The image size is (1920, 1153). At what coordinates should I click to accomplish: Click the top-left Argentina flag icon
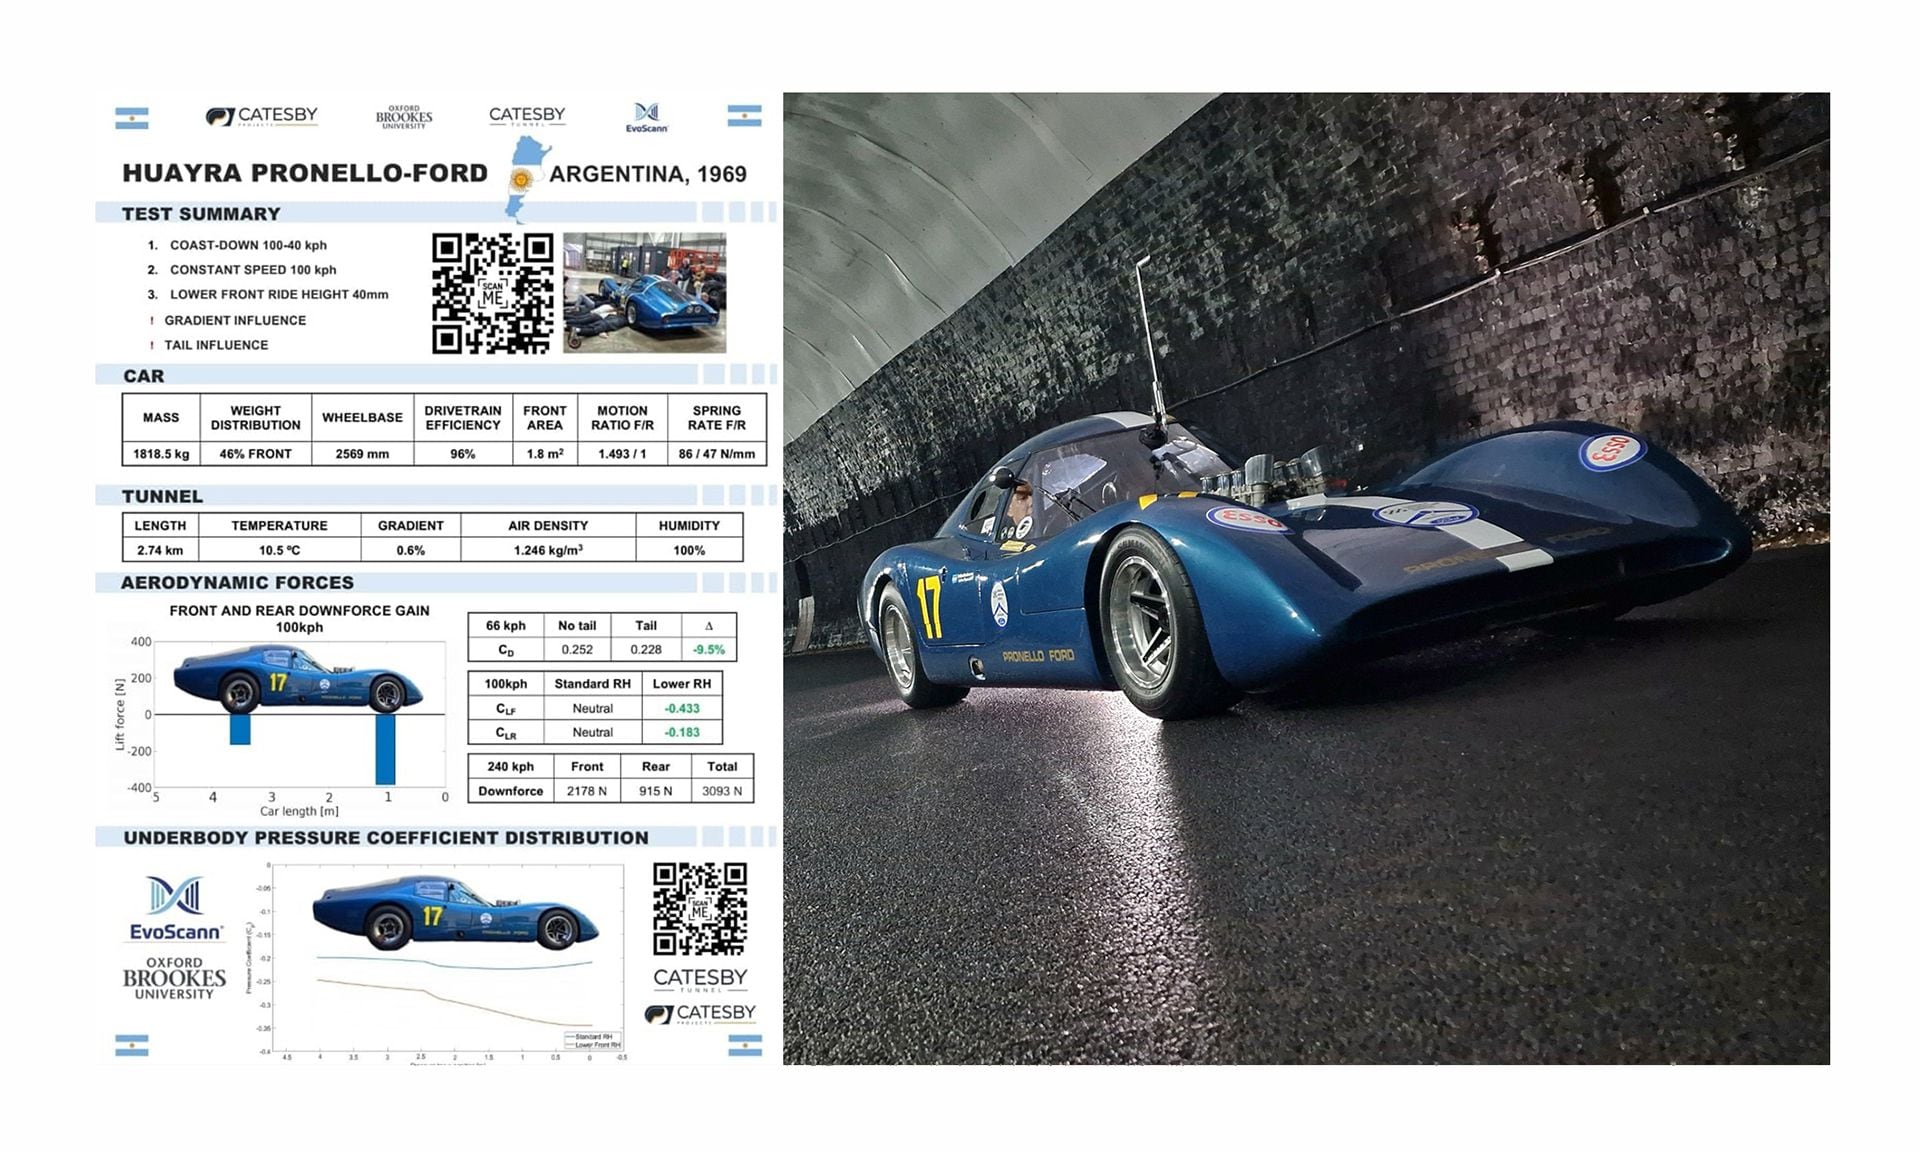132,118
